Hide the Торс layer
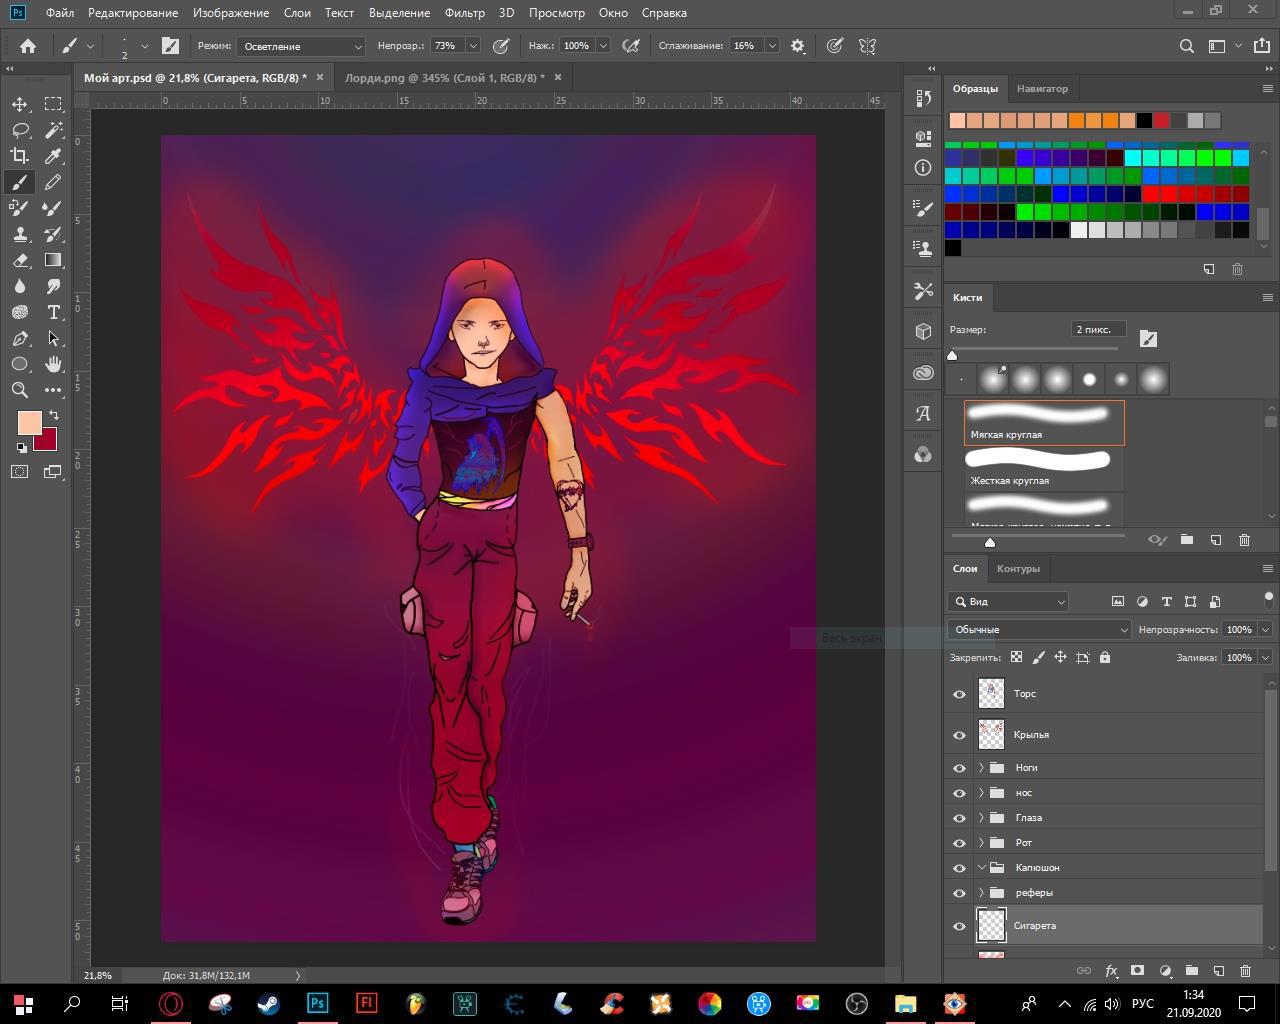The image size is (1280, 1024). point(959,694)
